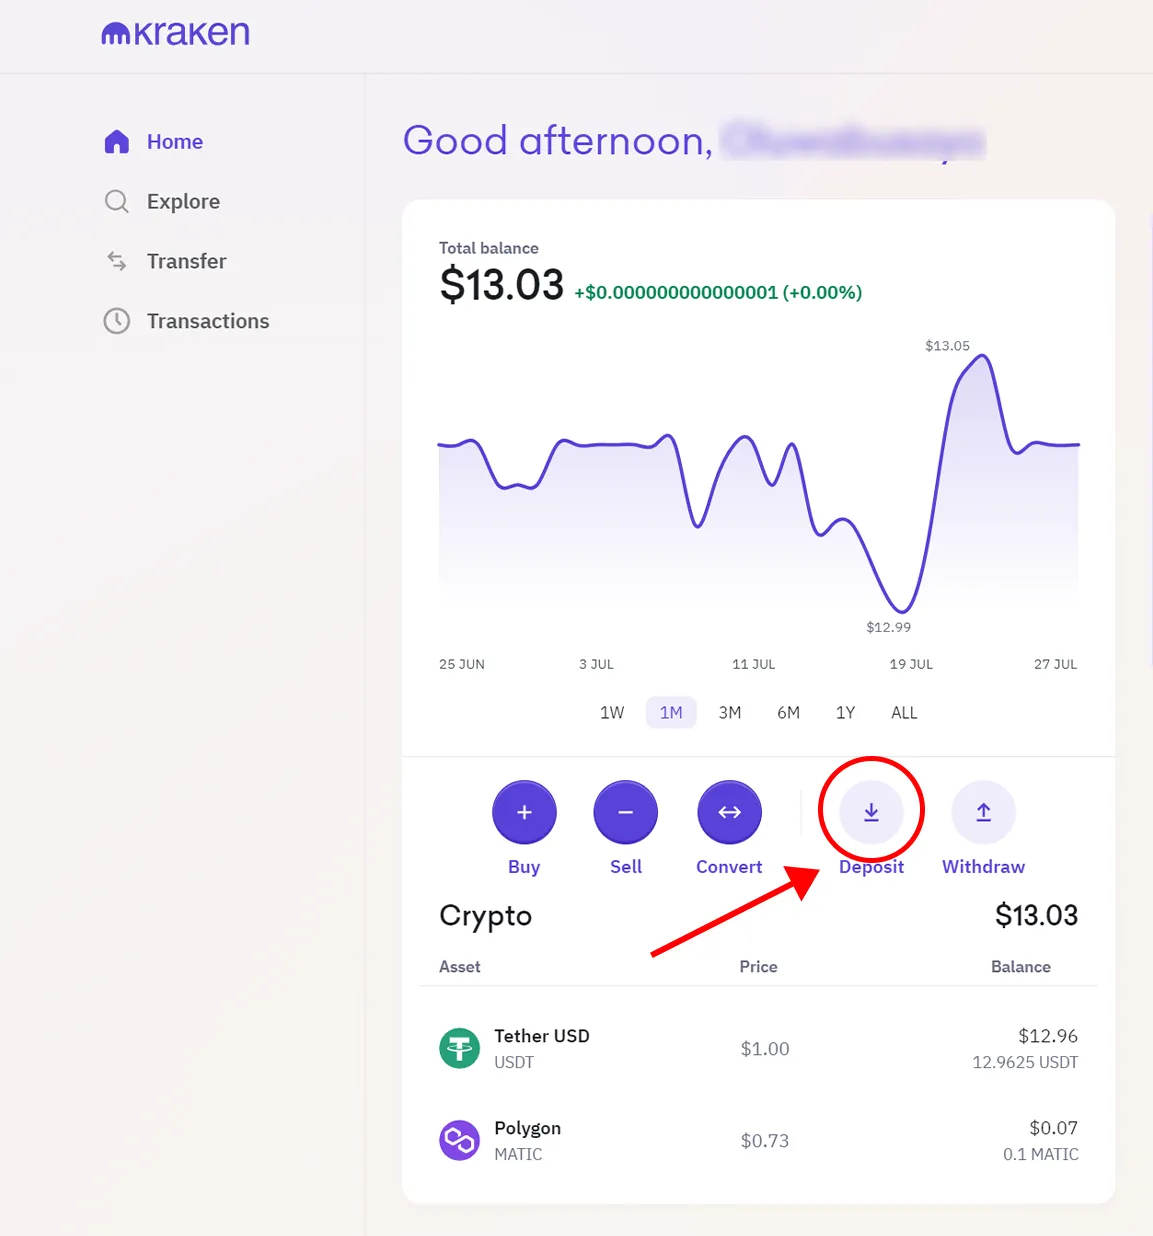Navigate to Transactions in the sidebar
The width and height of the screenshot is (1153, 1236).
pos(208,321)
